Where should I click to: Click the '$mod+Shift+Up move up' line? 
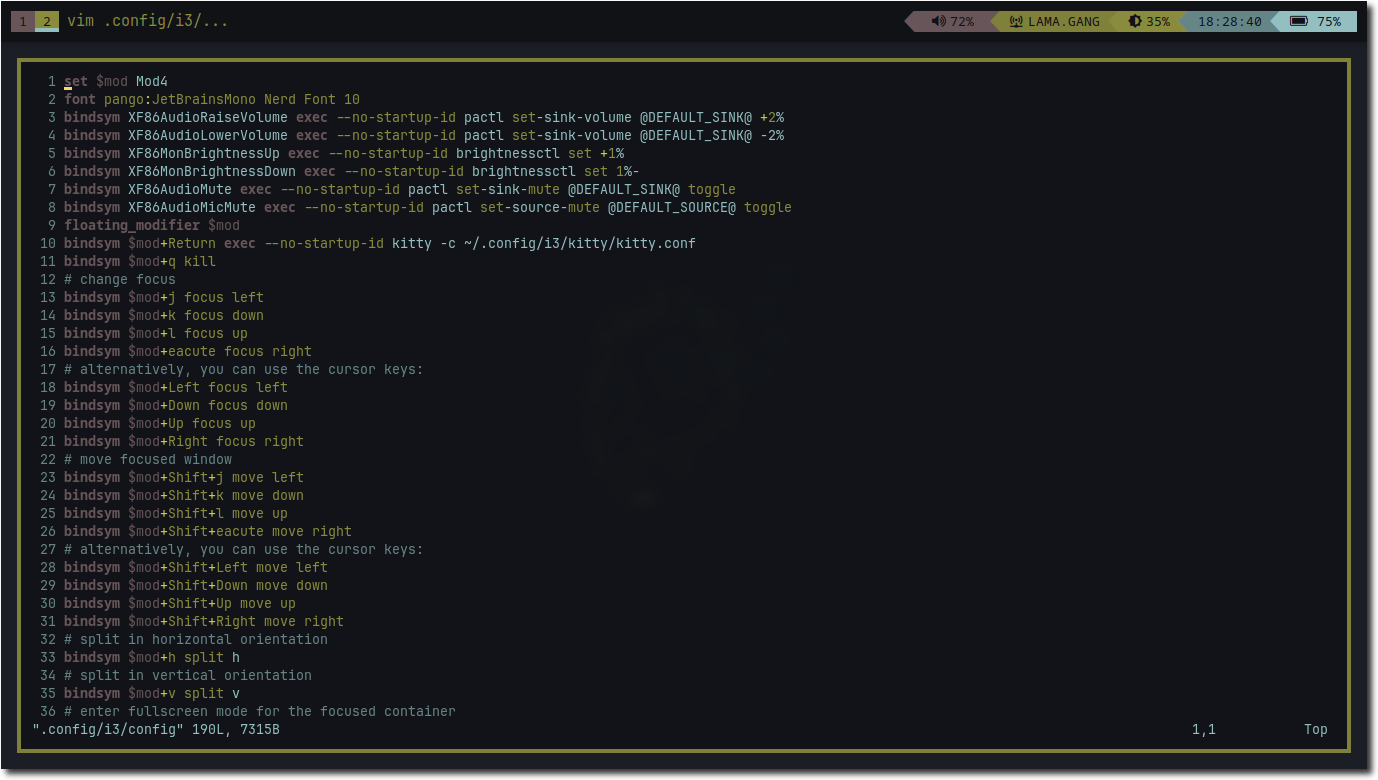(180, 603)
